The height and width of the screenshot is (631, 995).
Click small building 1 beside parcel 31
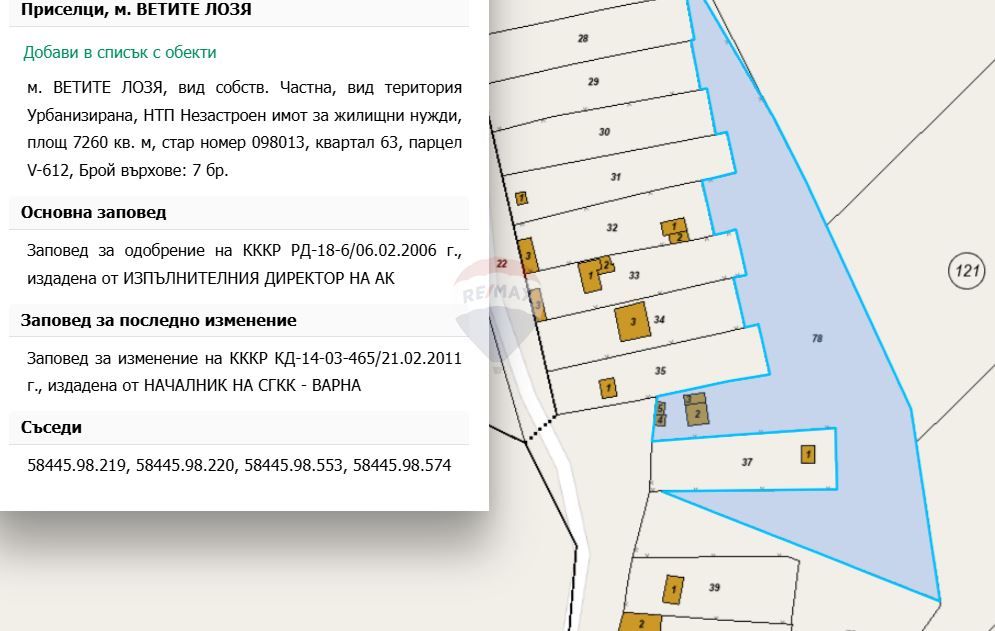521,198
